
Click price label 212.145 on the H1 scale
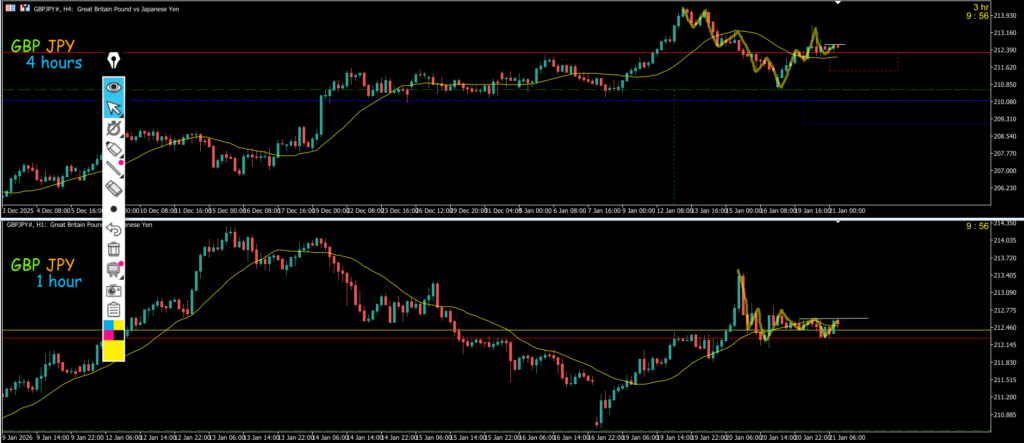(x=1006, y=345)
